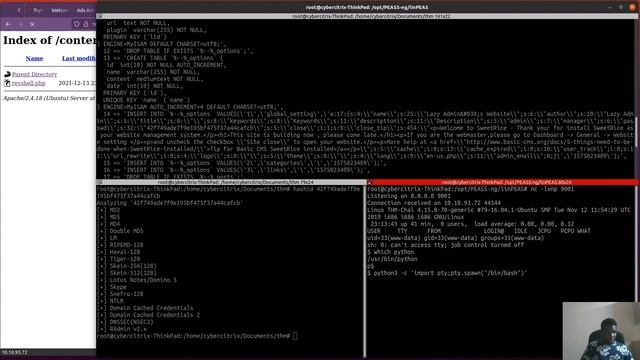Sort the listing by the Name column
Screen dimensions: 640x360
pyautogui.click(x=34, y=58)
